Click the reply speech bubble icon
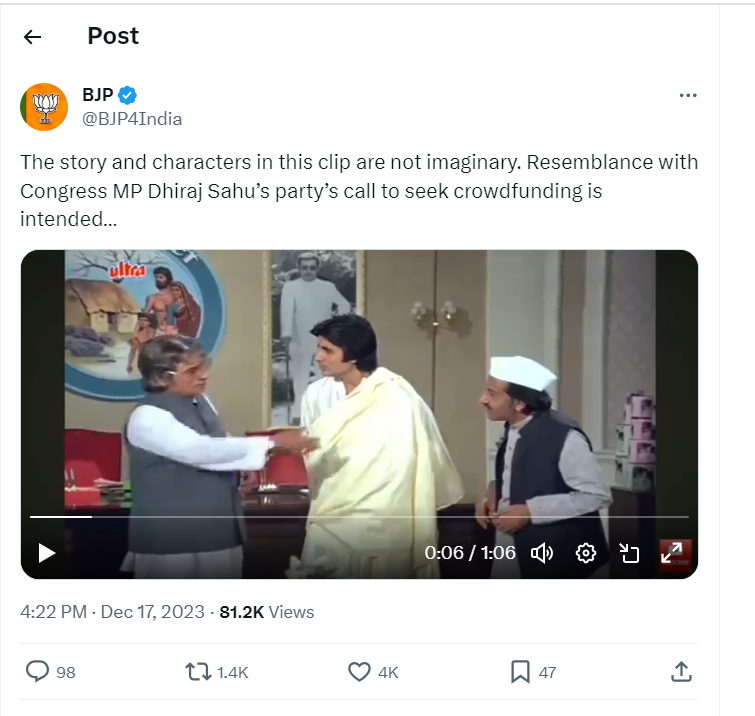The height and width of the screenshot is (716, 755). tap(37, 672)
